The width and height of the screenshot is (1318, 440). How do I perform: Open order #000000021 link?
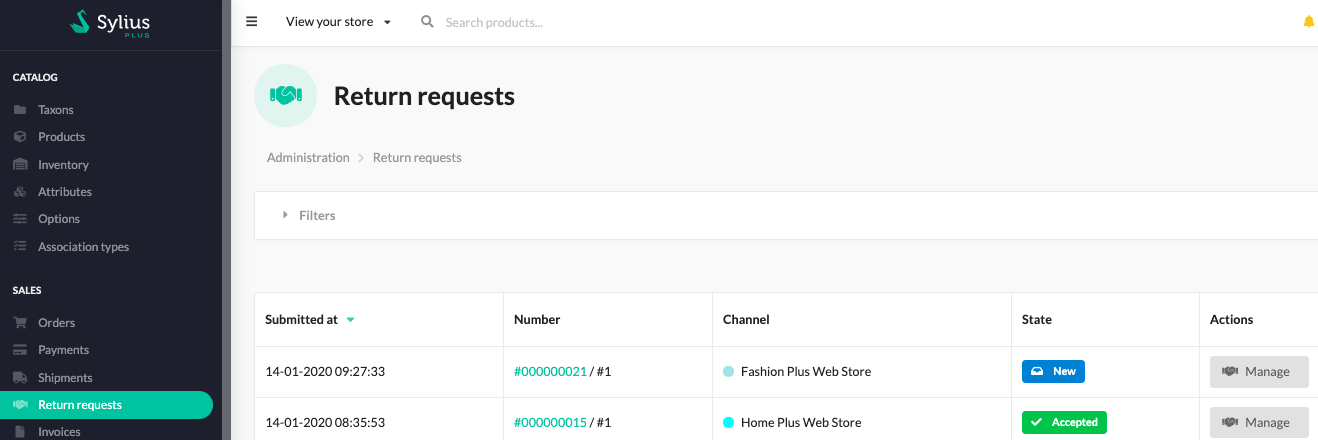[550, 372]
